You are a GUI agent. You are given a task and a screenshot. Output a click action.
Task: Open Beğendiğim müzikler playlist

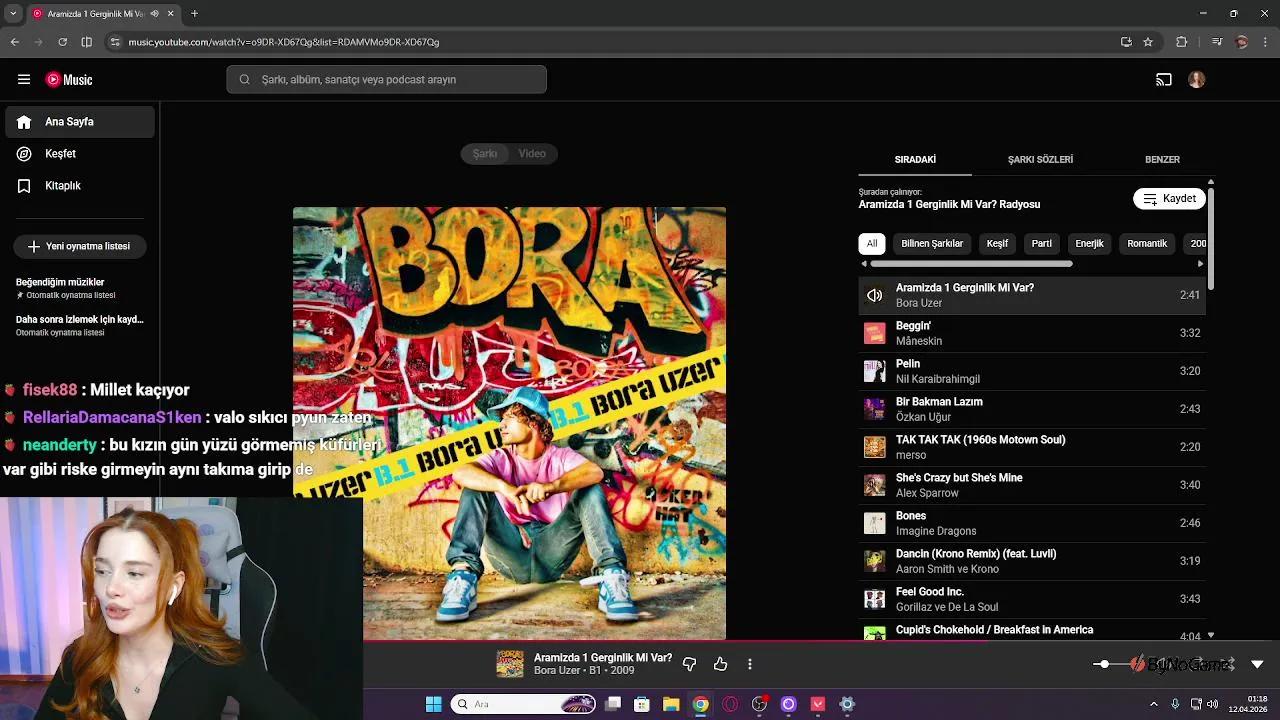(x=80, y=288)
